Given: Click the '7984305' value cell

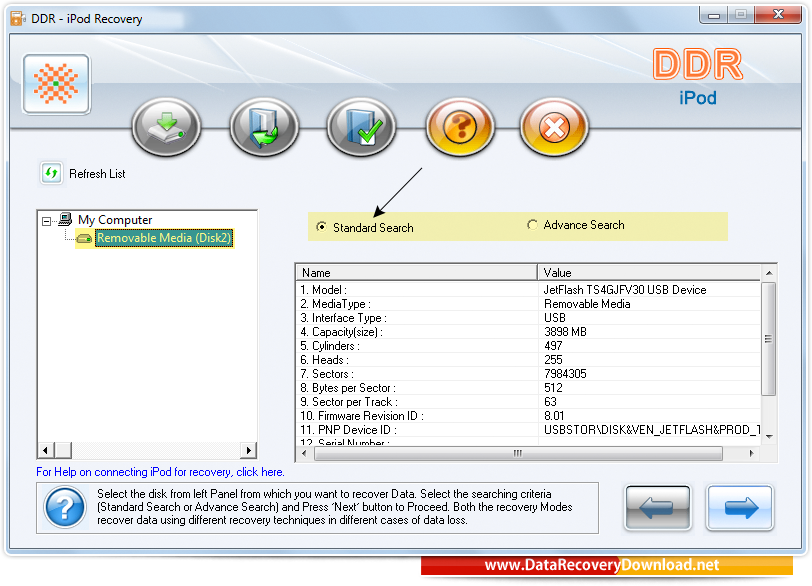Looking at the screenshot, I should 565,374.
